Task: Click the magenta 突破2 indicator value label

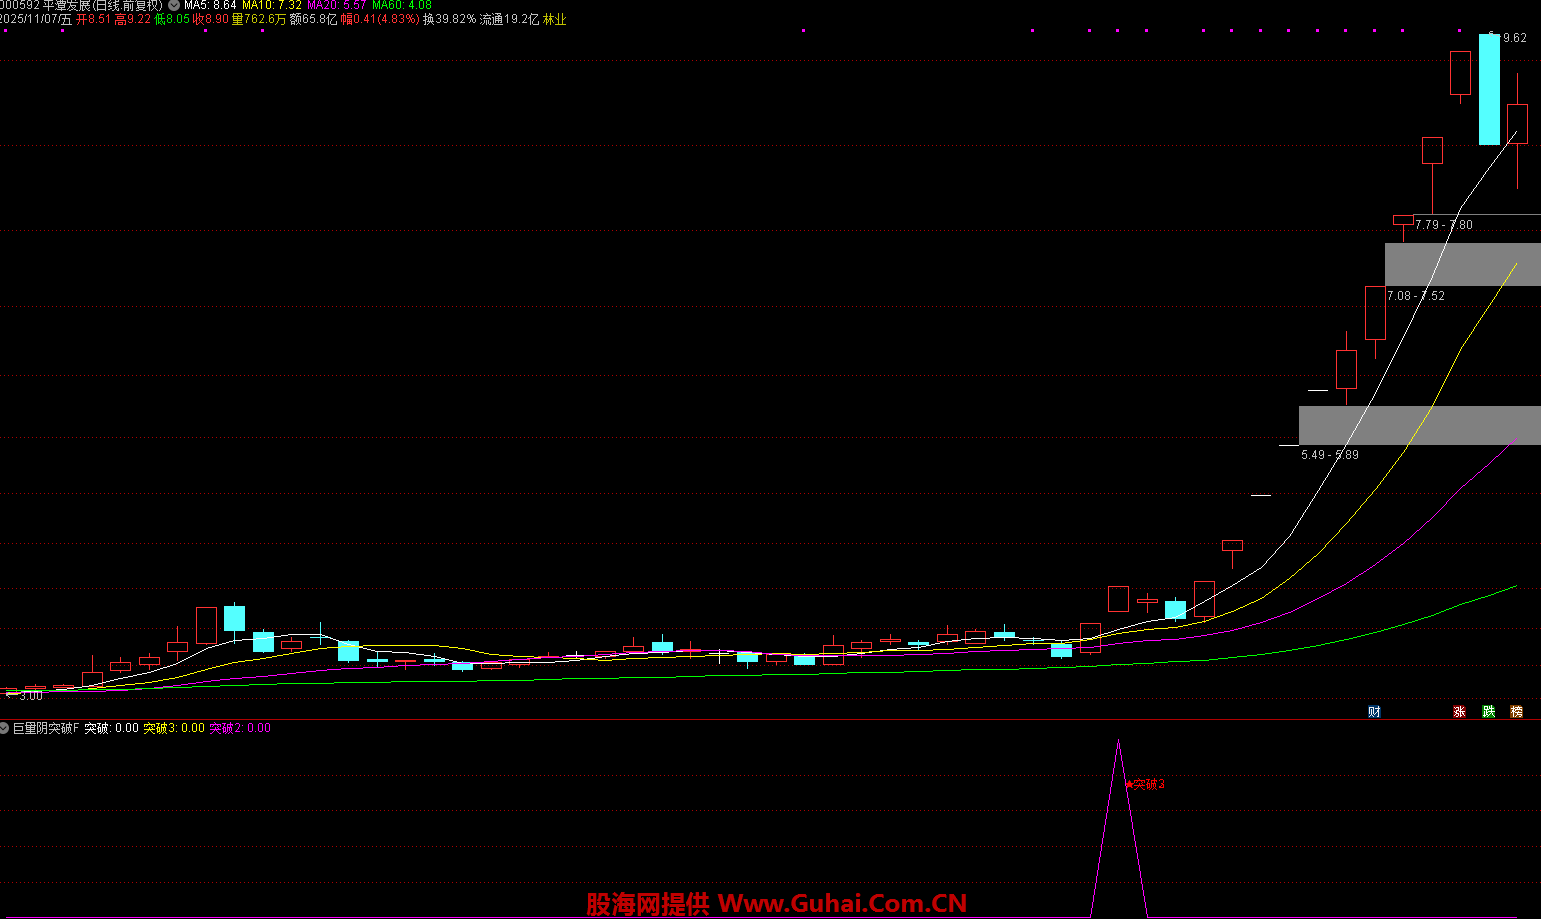Action: 239,728
